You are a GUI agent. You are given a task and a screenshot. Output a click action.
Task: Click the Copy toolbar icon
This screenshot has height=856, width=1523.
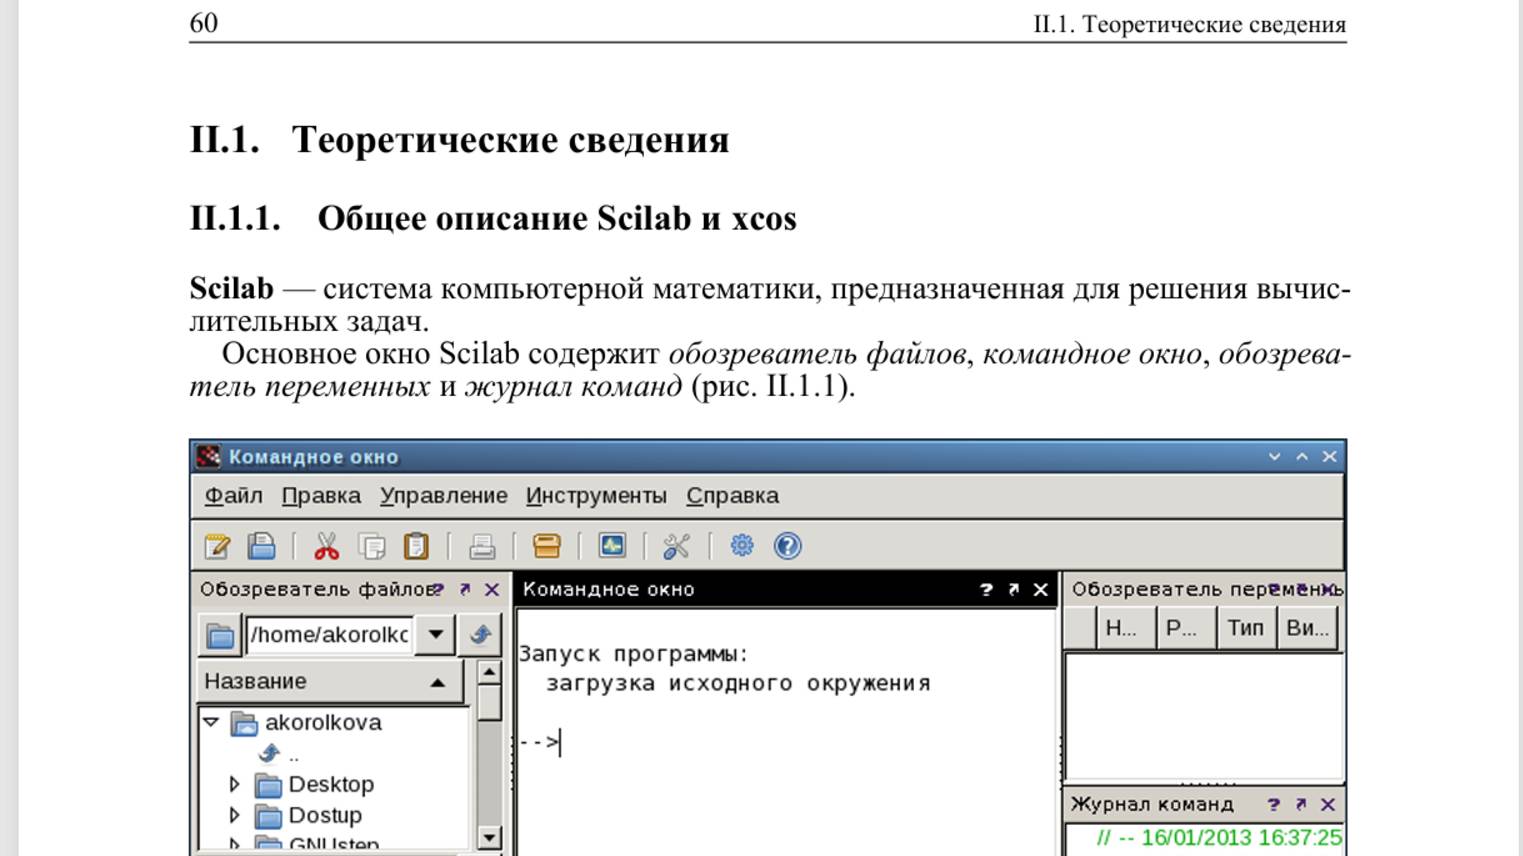coord(372,546)
